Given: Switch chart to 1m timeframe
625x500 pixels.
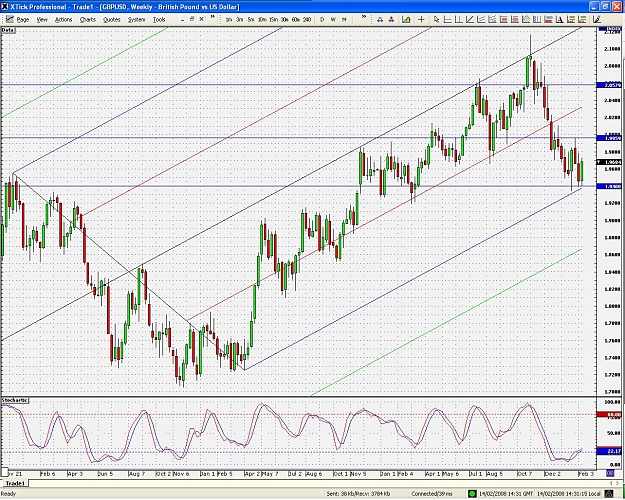Looking at the screenshot, I should coord(228,19).
